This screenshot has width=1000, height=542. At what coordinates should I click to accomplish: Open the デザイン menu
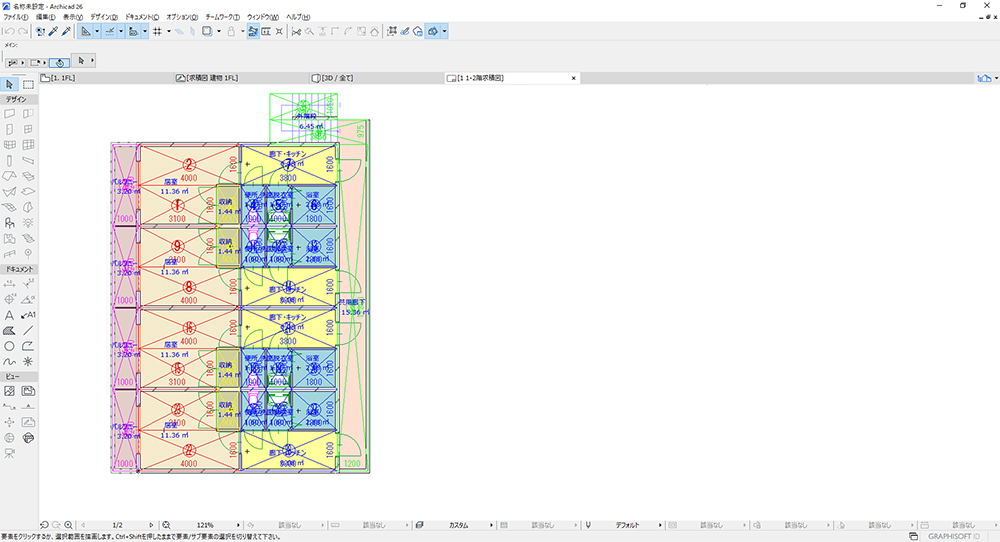click(x=103, y=17)
